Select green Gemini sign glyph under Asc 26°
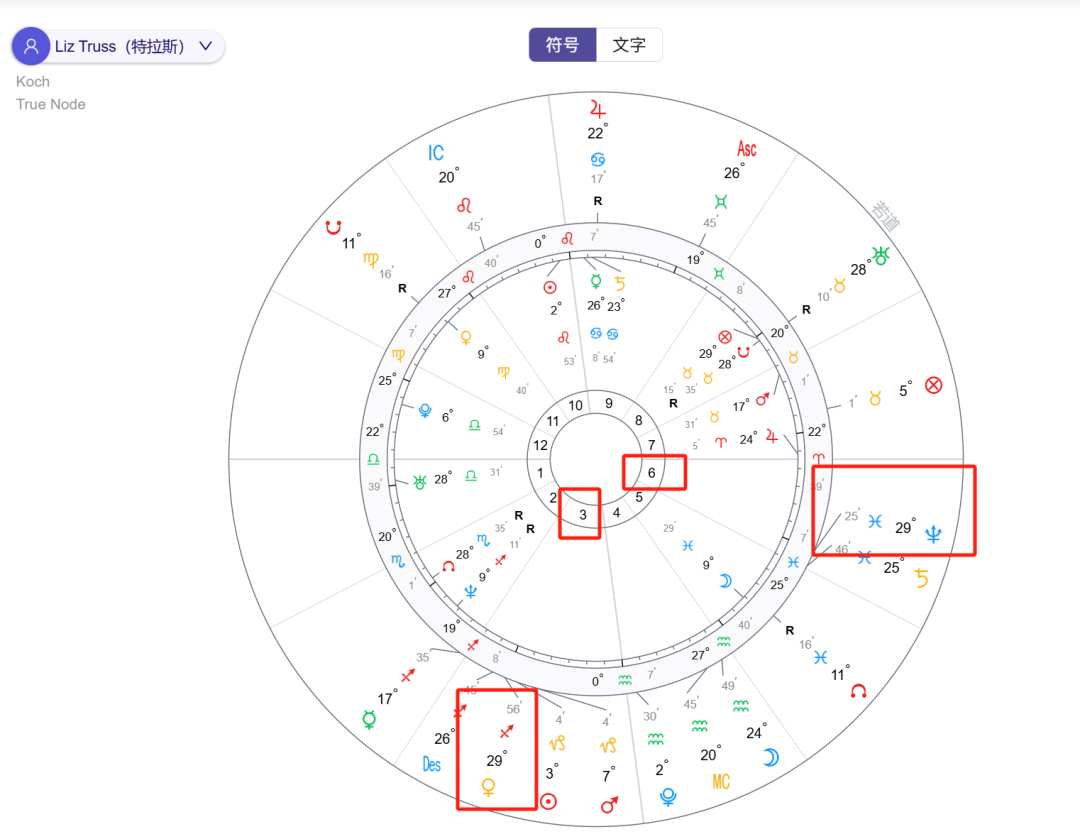 point(721,201)
